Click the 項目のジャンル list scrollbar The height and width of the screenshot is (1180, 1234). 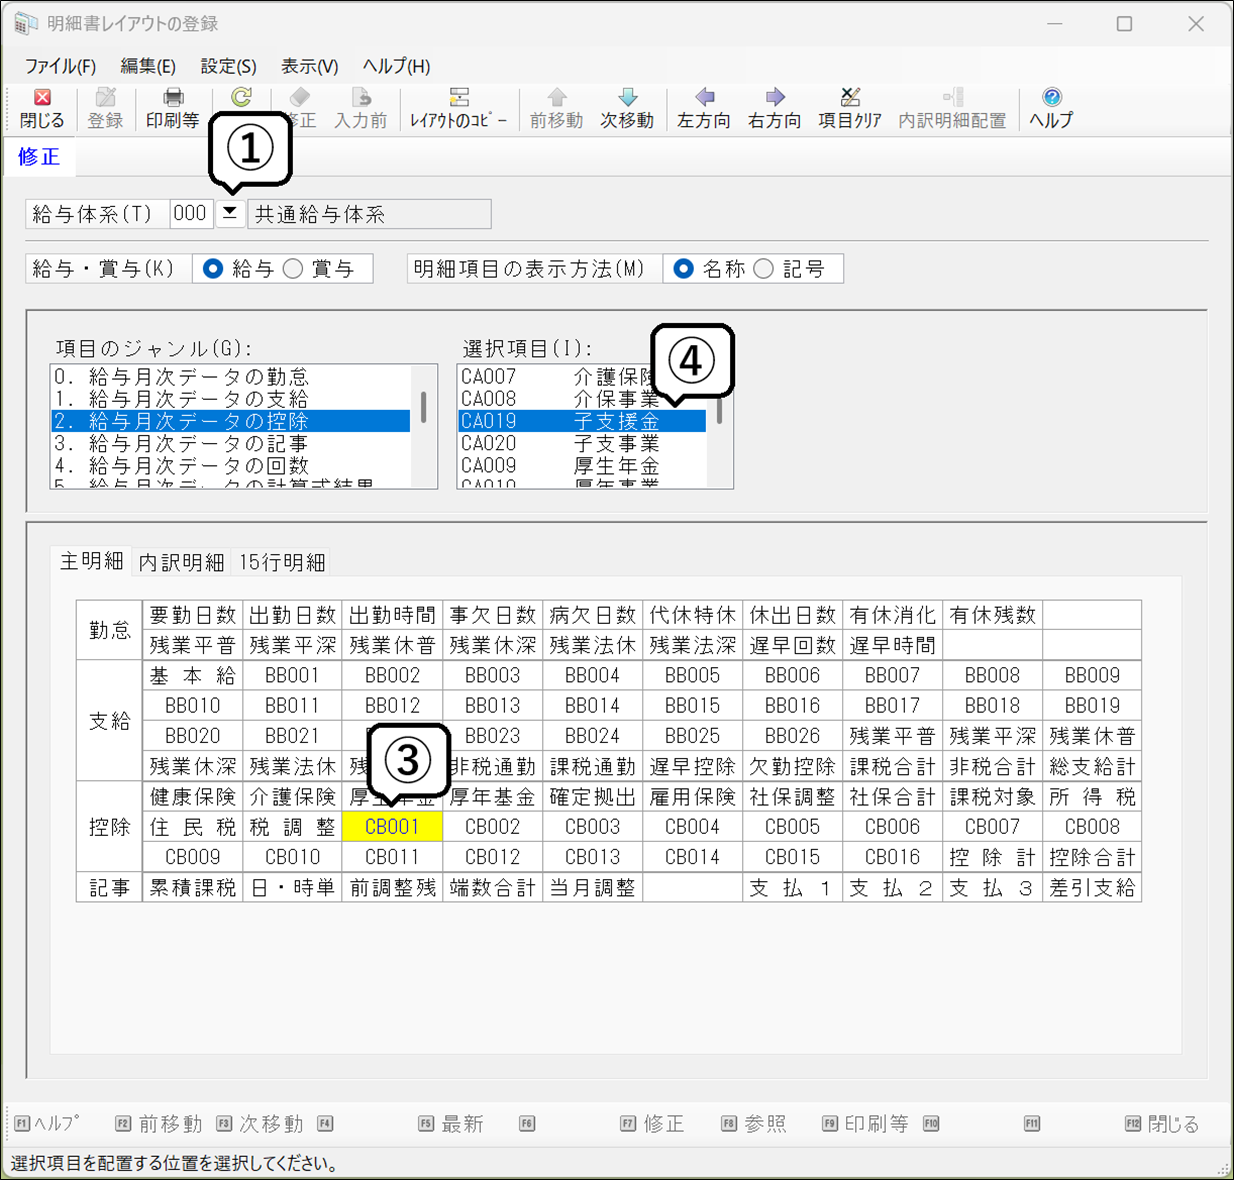pyautogui.click(x=424, y=408)
